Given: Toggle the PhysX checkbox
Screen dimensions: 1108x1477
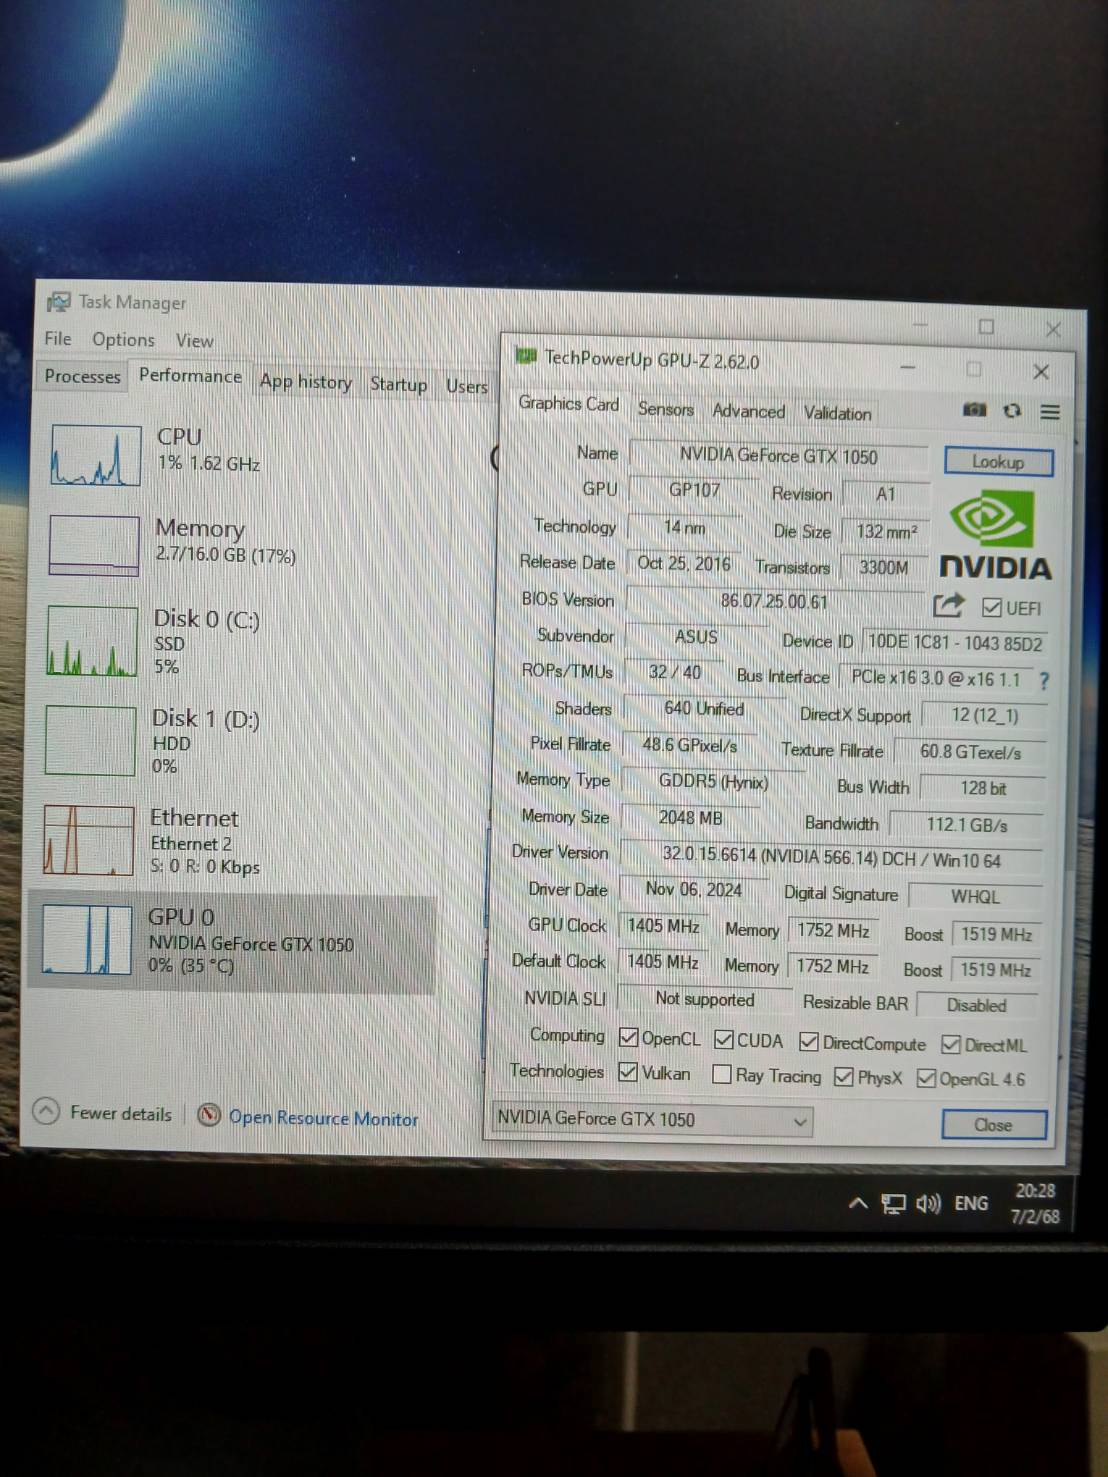Looking at the screenshot, I should click(x=844, y=1077).
